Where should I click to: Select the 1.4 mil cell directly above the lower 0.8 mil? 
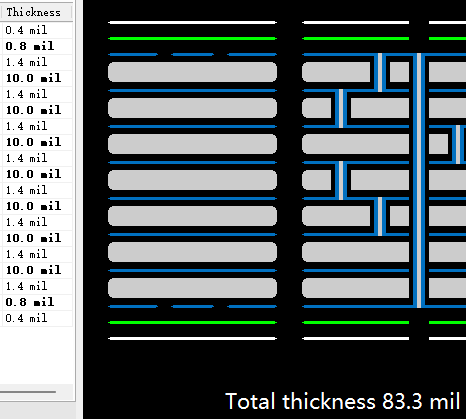point(36,286)
